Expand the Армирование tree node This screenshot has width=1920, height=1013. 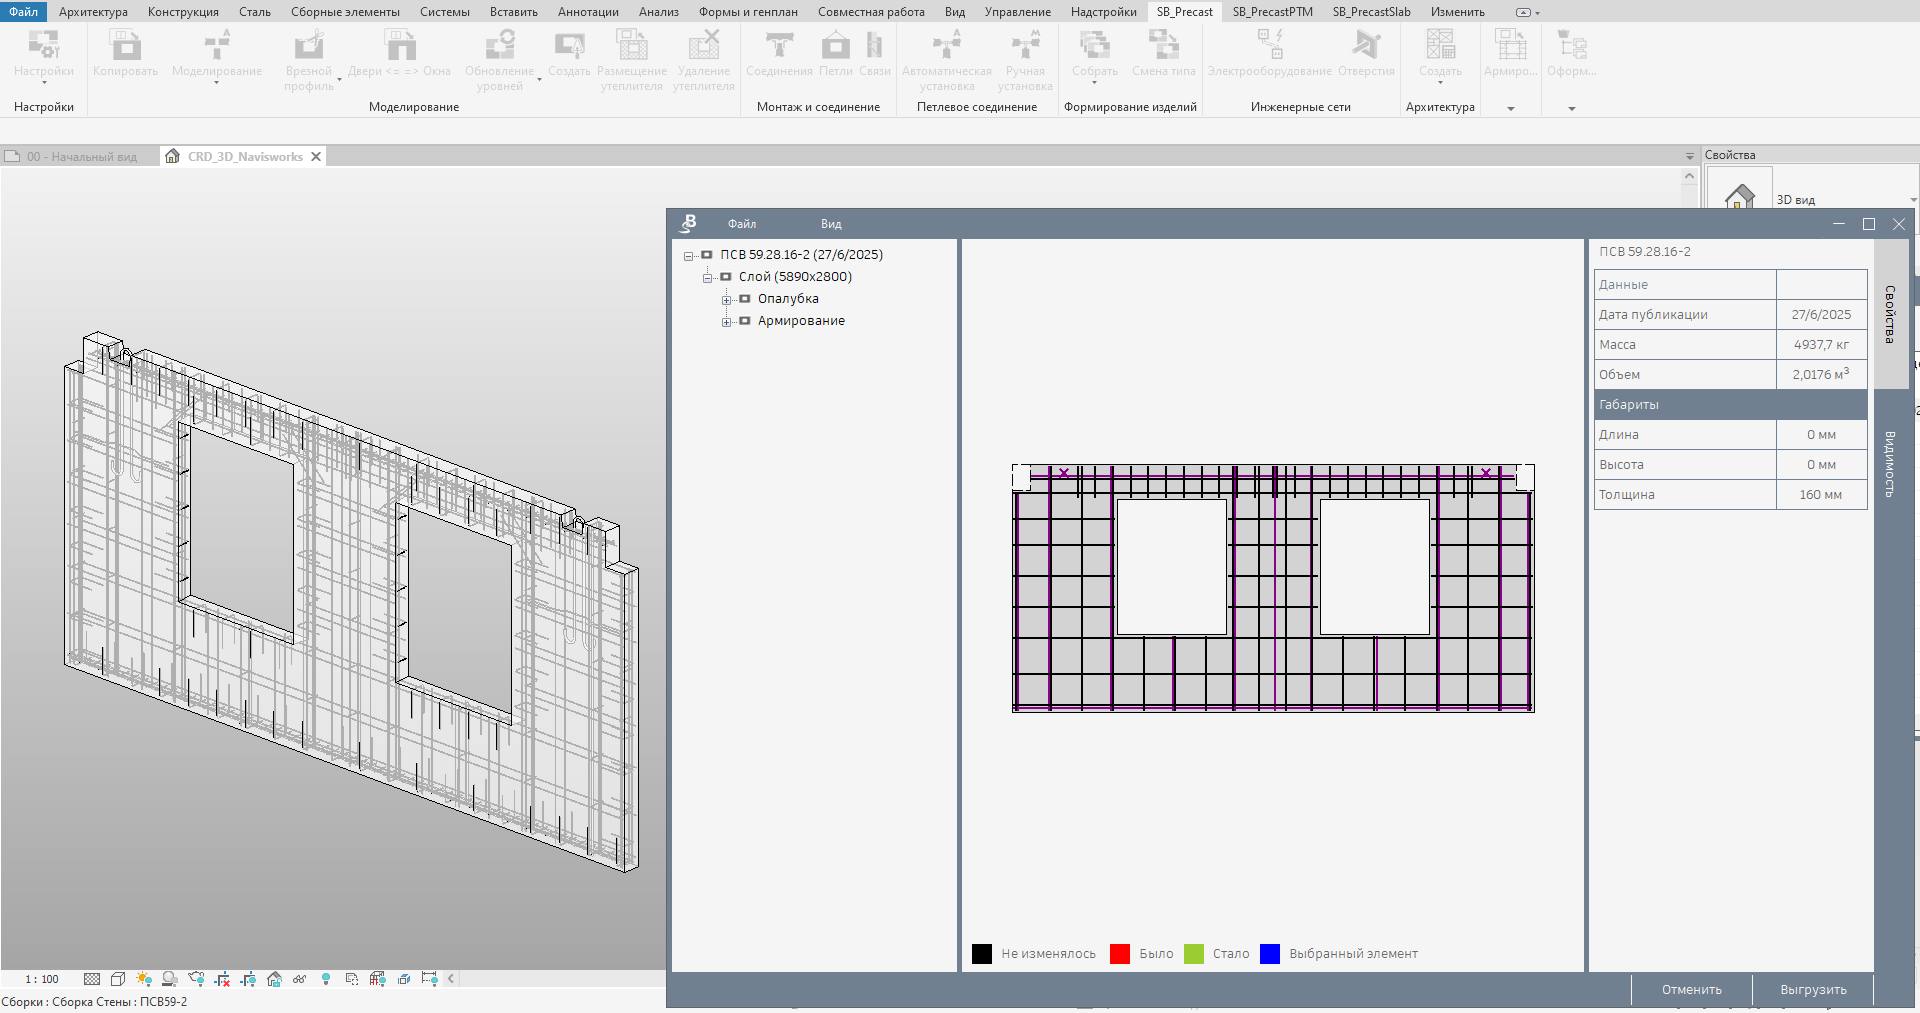pyautogui.click(x=727, y=322)
